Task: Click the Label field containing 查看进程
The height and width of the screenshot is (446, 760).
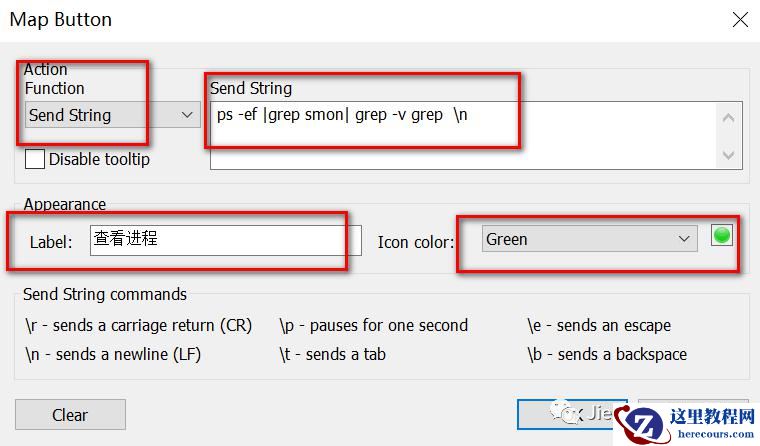Action: (x=226, y=240)
